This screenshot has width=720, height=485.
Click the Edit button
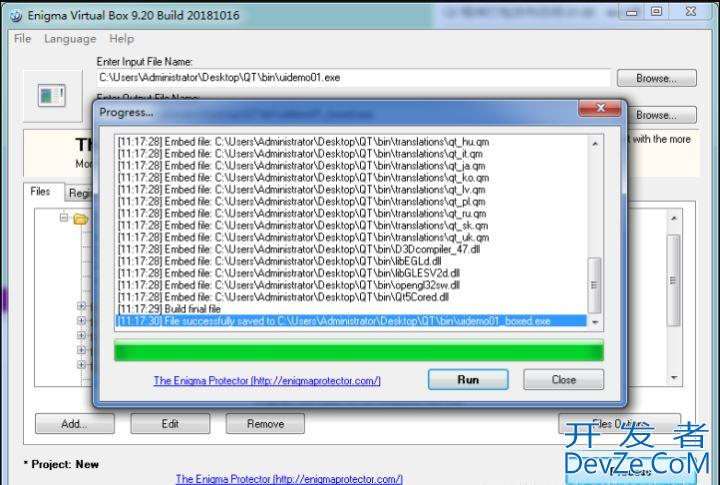click(170, 423)
